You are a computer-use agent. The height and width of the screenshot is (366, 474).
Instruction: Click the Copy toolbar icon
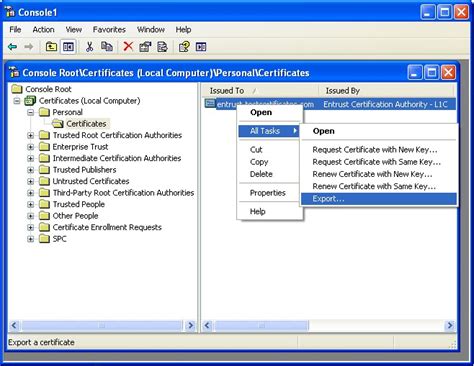(x=107, y=47)
